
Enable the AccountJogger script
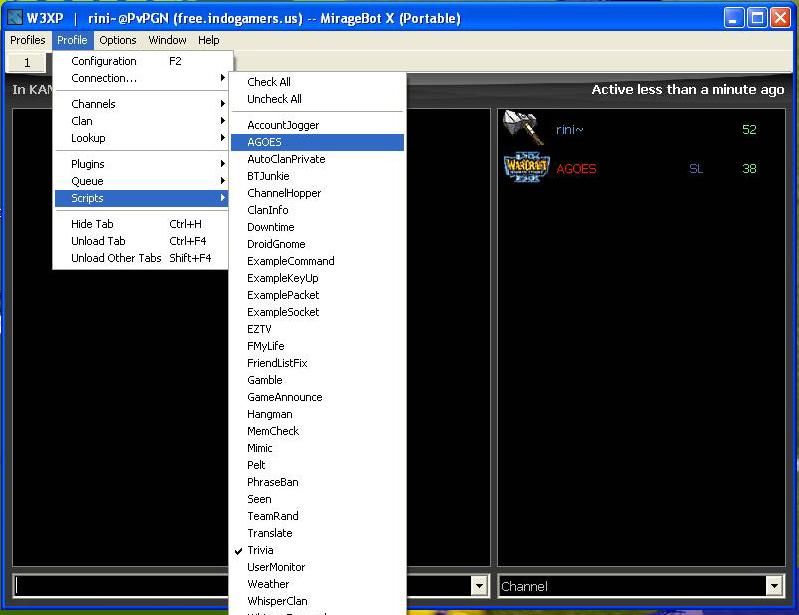pos(317,125)
